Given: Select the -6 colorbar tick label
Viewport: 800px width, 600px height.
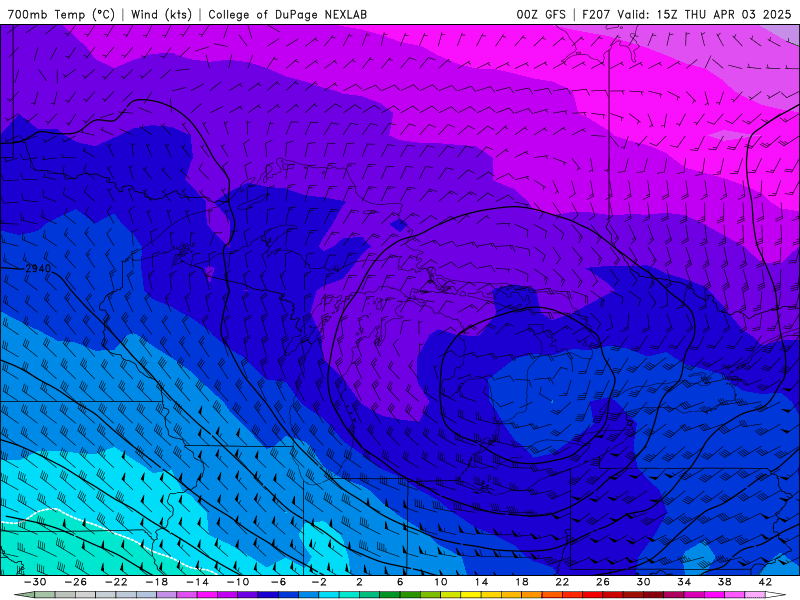Looking at the screenshot, I should pyautogui.click(x=279, y=582).
